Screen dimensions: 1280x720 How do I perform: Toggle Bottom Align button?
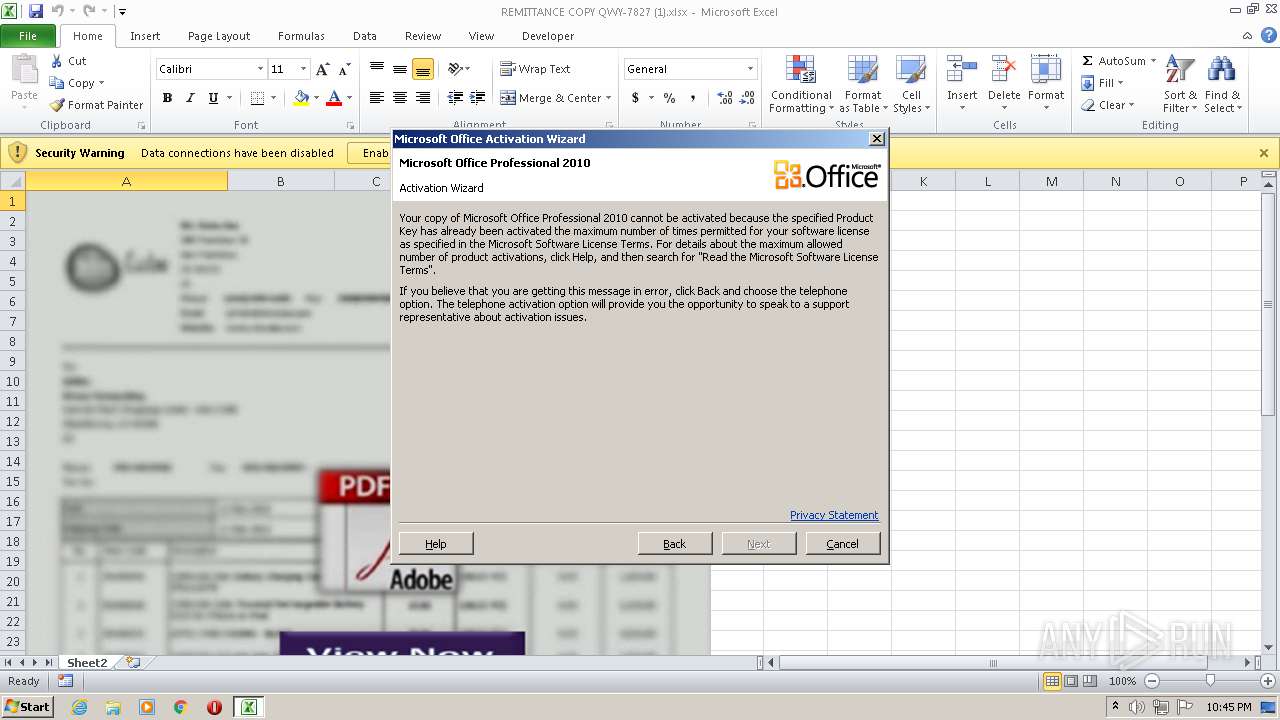423,69
